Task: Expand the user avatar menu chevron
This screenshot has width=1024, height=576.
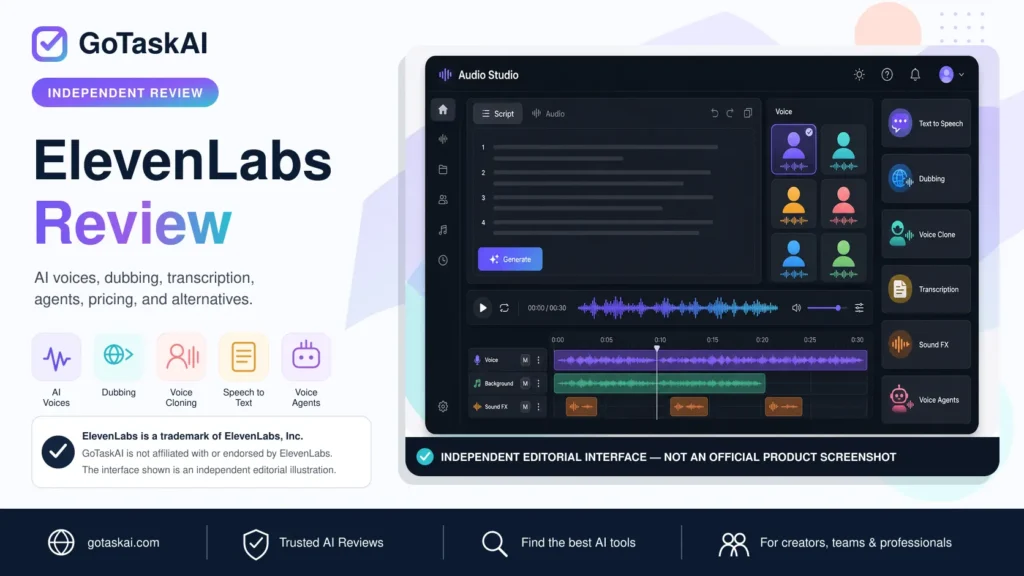Action: coord(961,74)
